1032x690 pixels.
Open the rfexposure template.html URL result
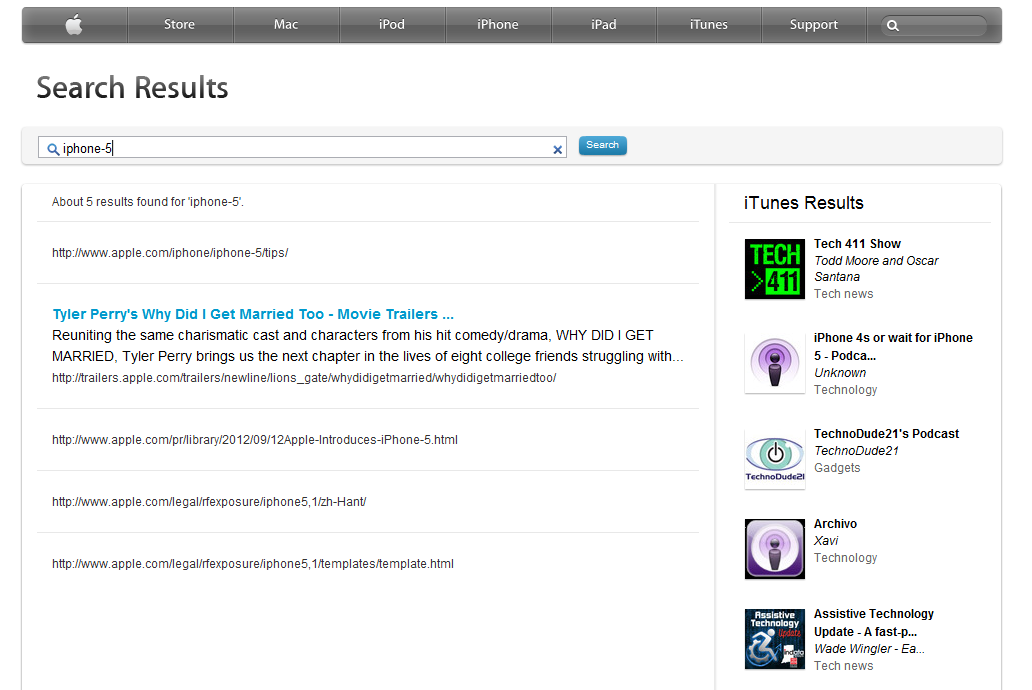[253, 564]
